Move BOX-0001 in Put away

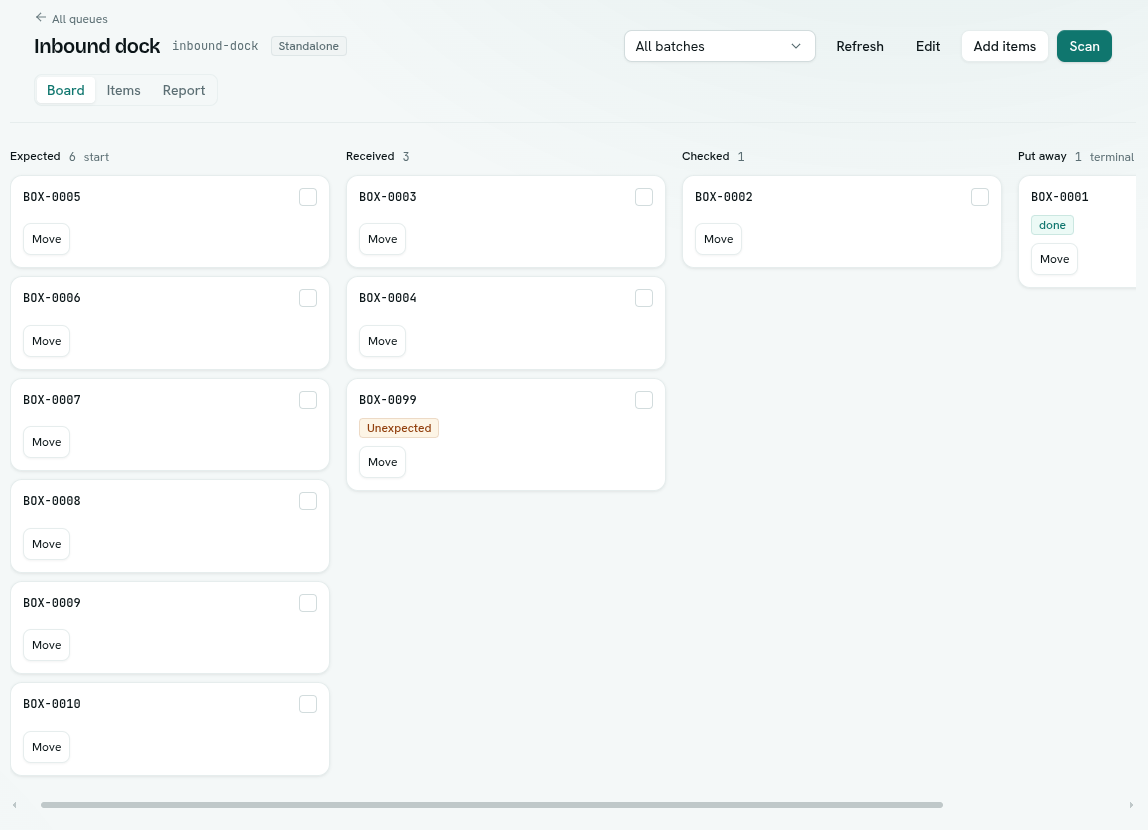tap(1054, 259)
